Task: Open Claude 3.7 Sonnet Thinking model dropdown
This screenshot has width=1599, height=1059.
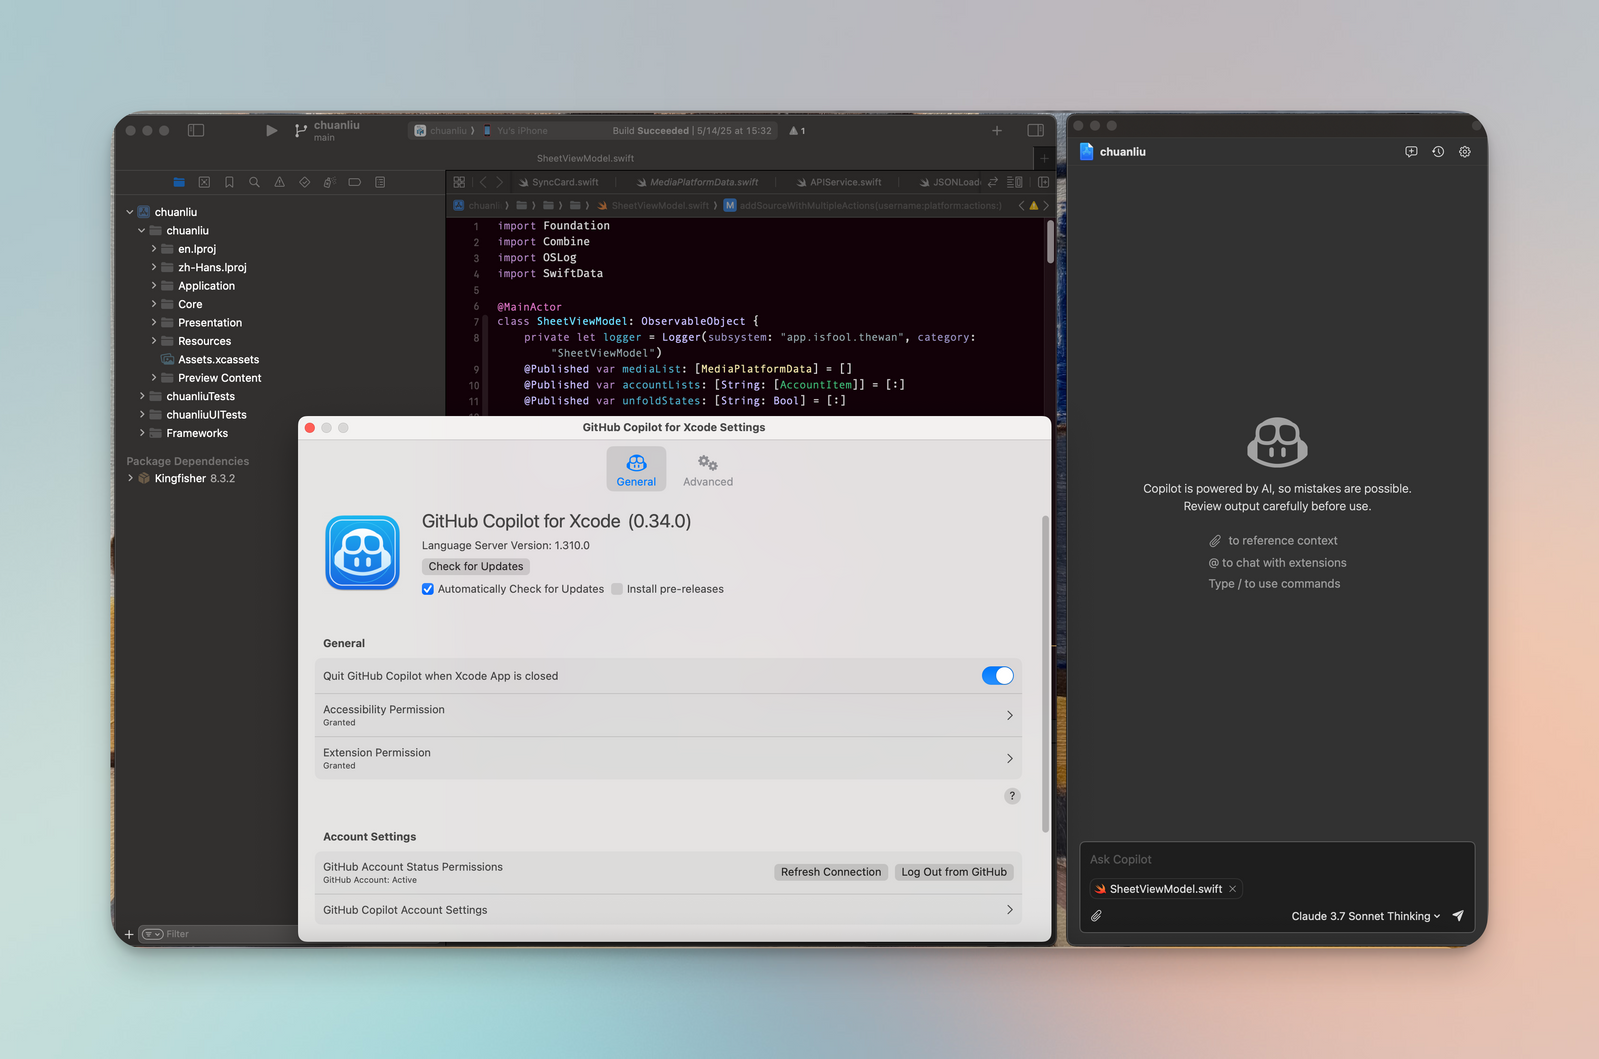Action: click(1365, 916)
